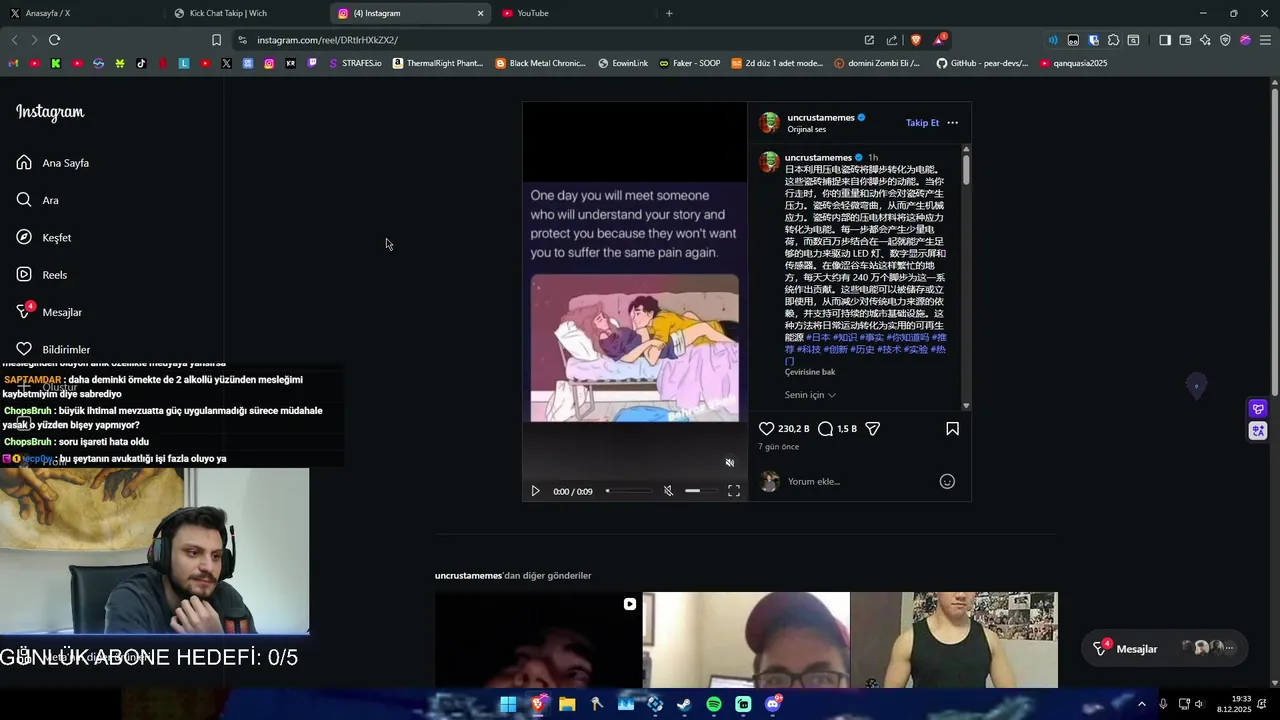Open the three-dot post options menu

coord(952,122)
